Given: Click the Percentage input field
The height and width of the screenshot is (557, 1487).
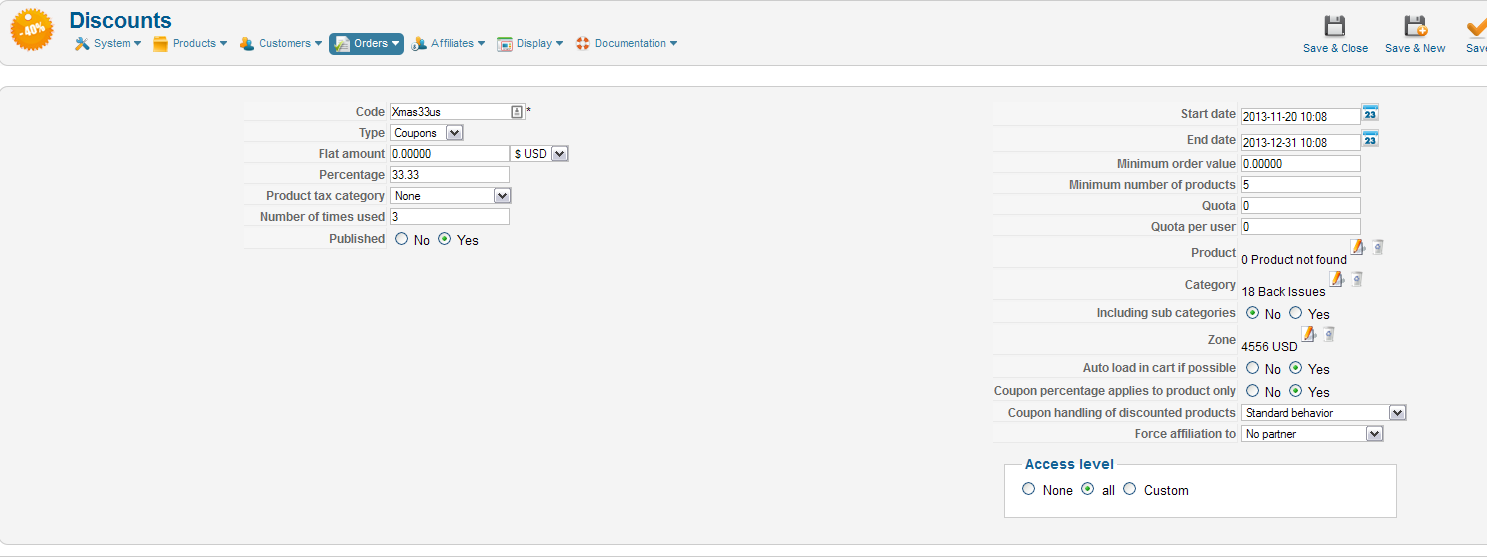Looking at the screenshot, I should (x=450, y=175).
